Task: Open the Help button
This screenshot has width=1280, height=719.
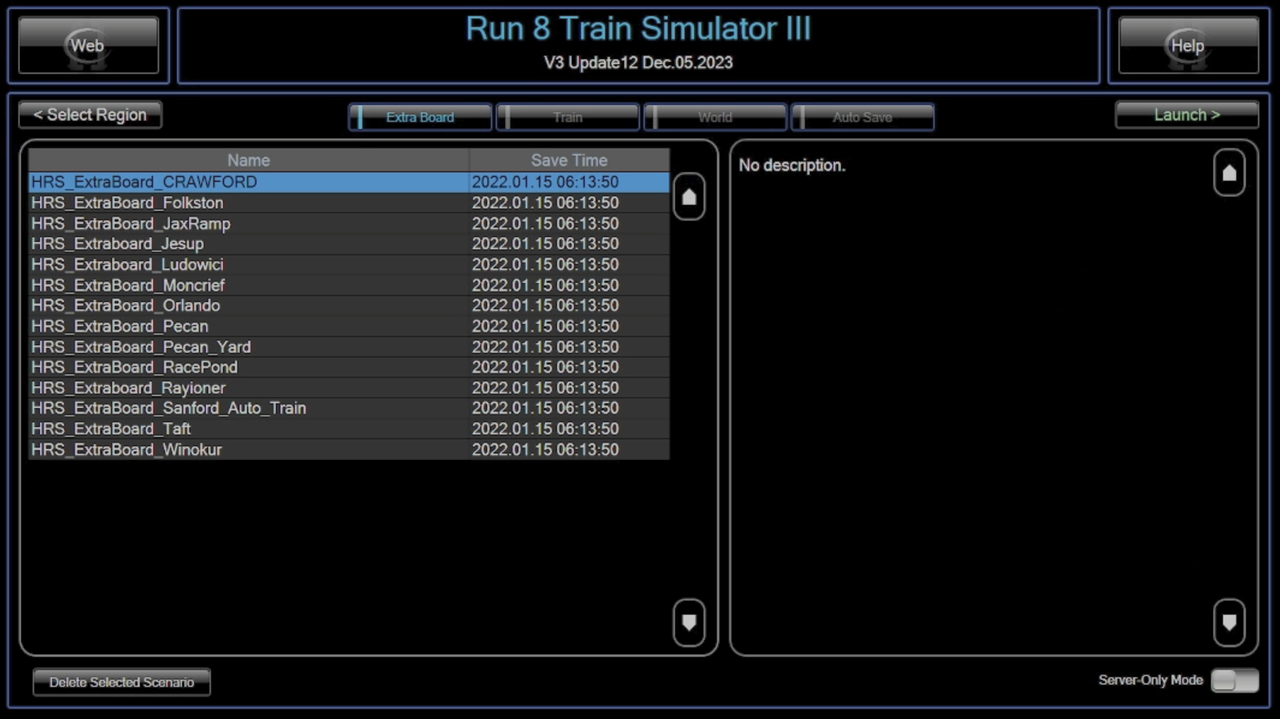Action: (x=1188, y=45)
